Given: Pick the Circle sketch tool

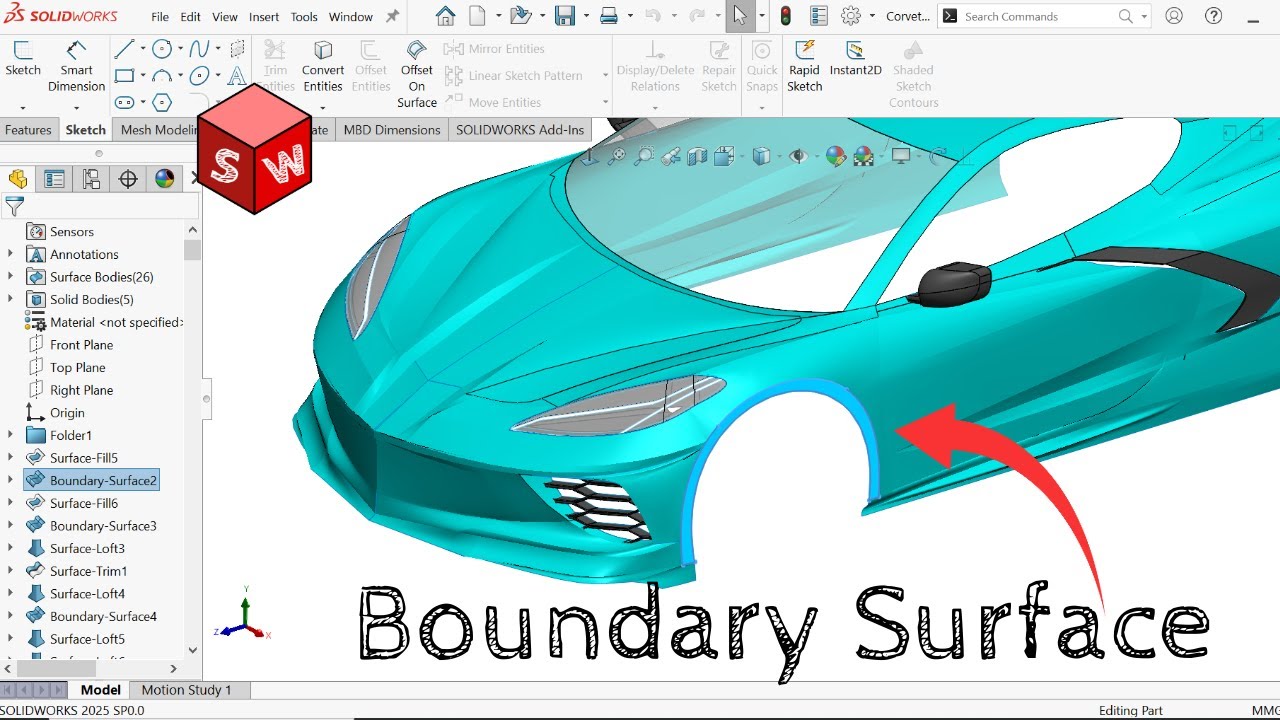Looking at the screenshot, I should tap(162, 49).
